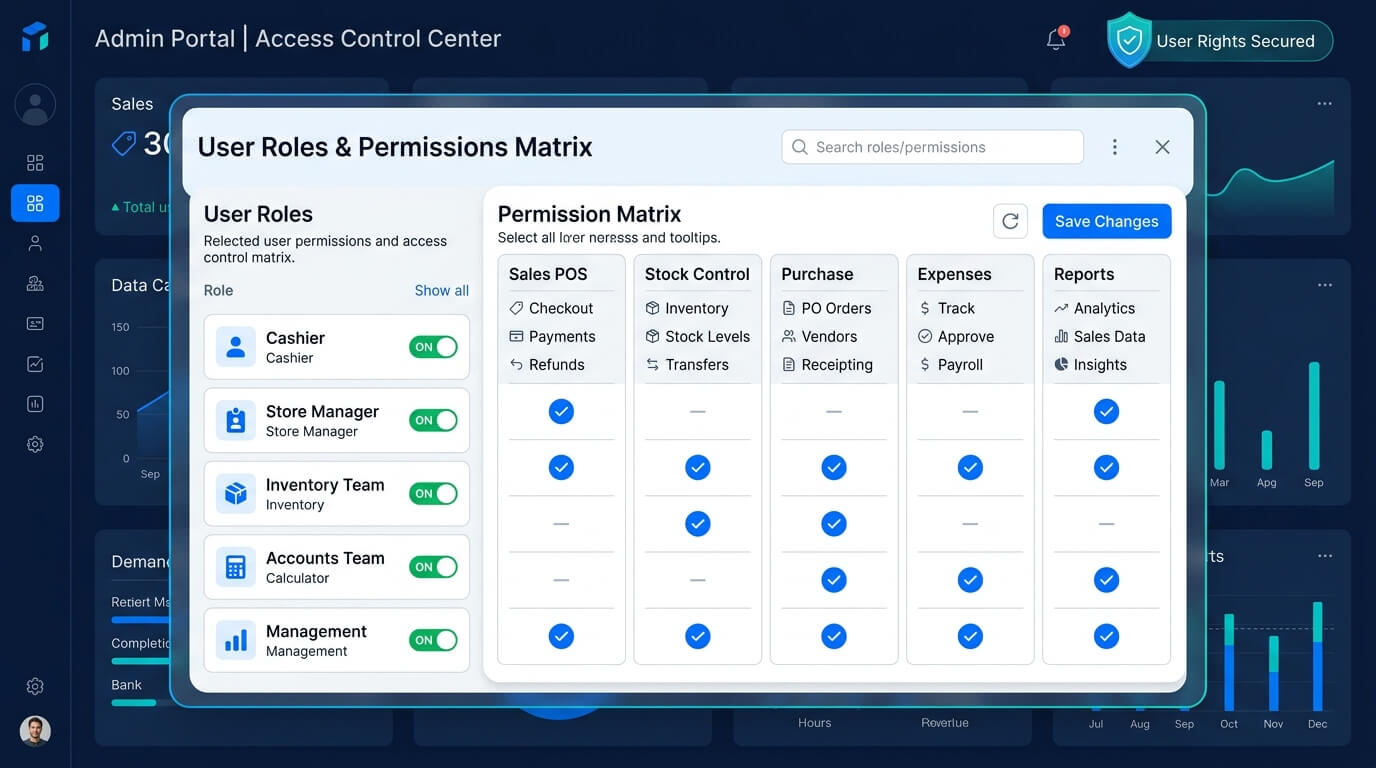
Task: Close the User Roles & Permissions dialog
Action: (1162, 147)
